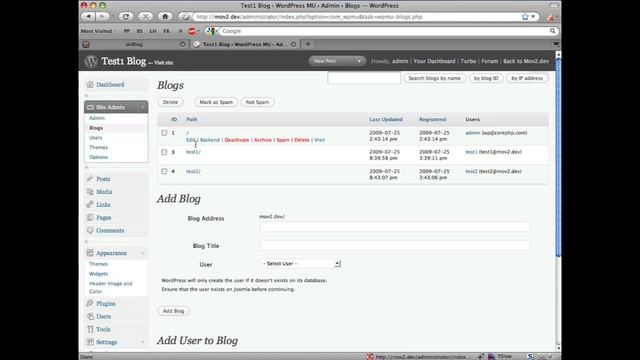The image size is (640, 360).
Task: Reload the page with the refresh icon
Action: point(126,17)
